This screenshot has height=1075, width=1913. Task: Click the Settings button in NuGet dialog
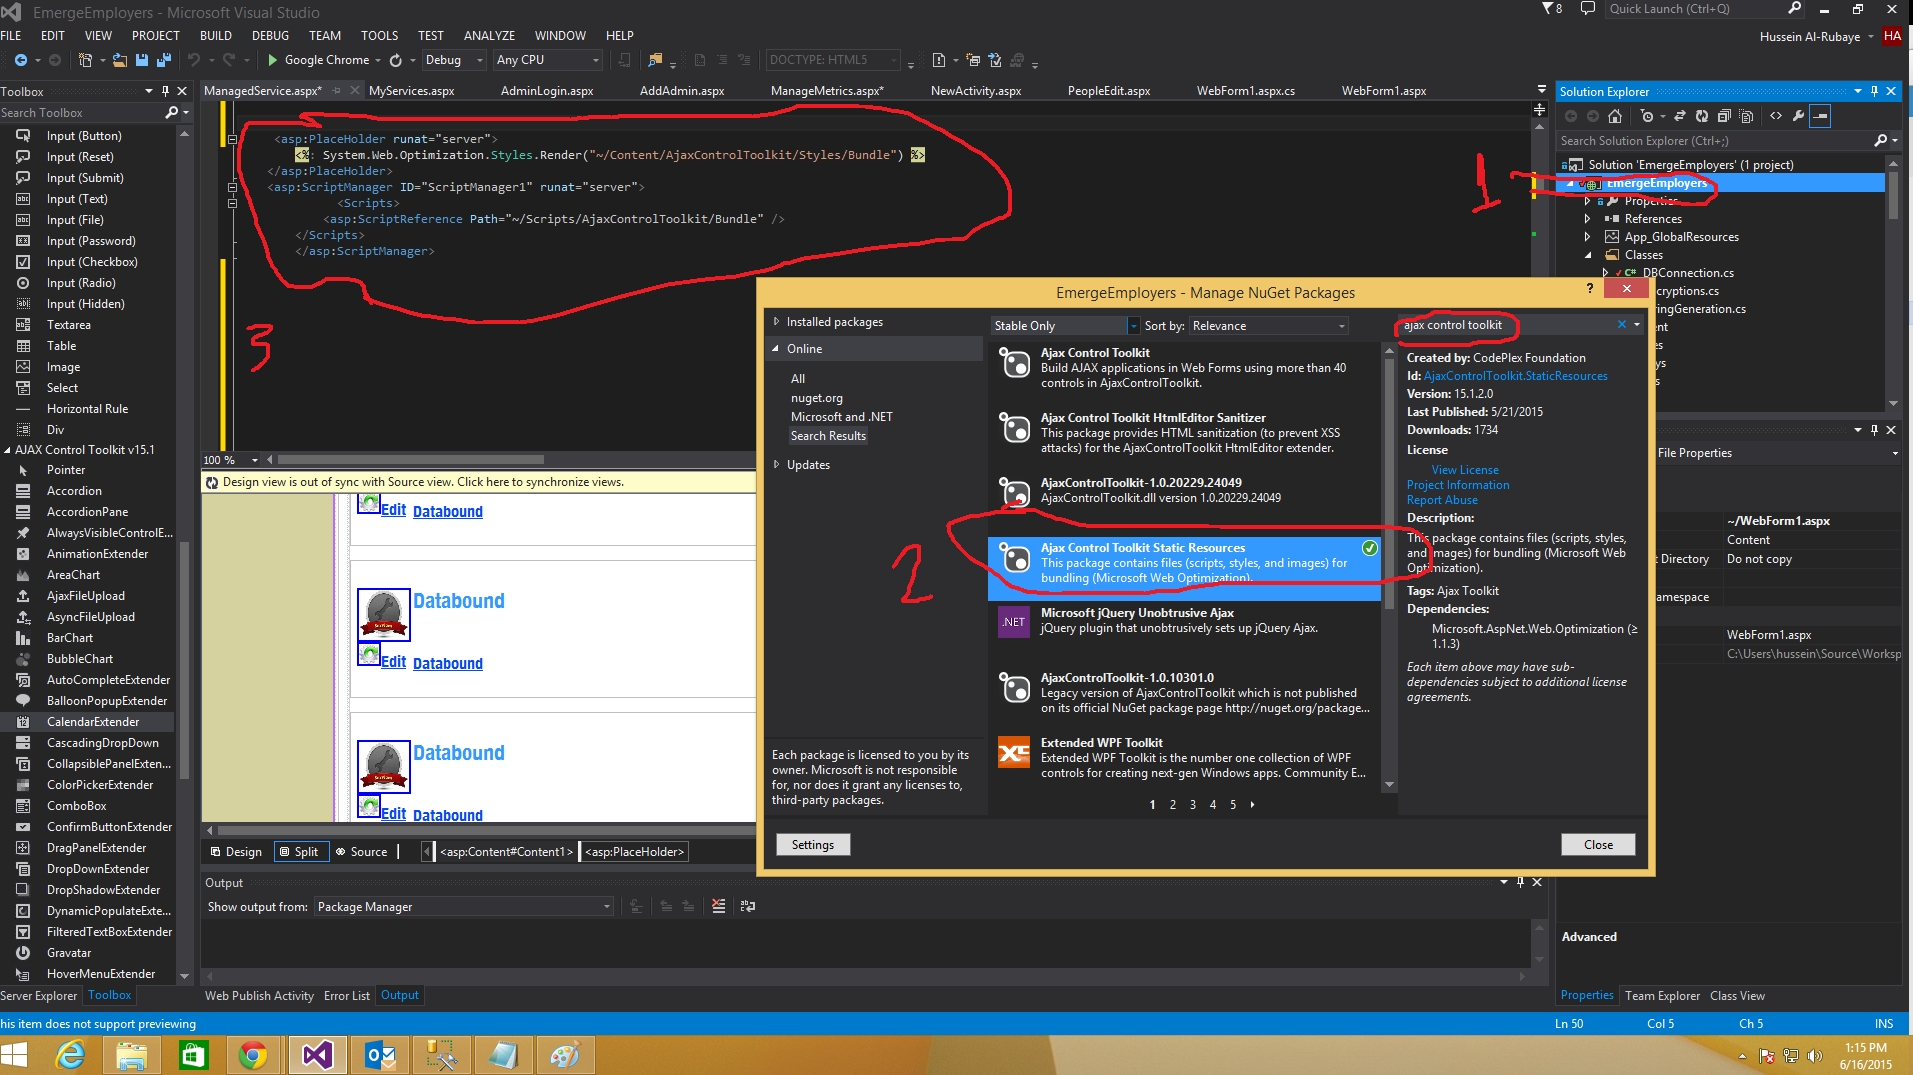click(x=813, y=845)
